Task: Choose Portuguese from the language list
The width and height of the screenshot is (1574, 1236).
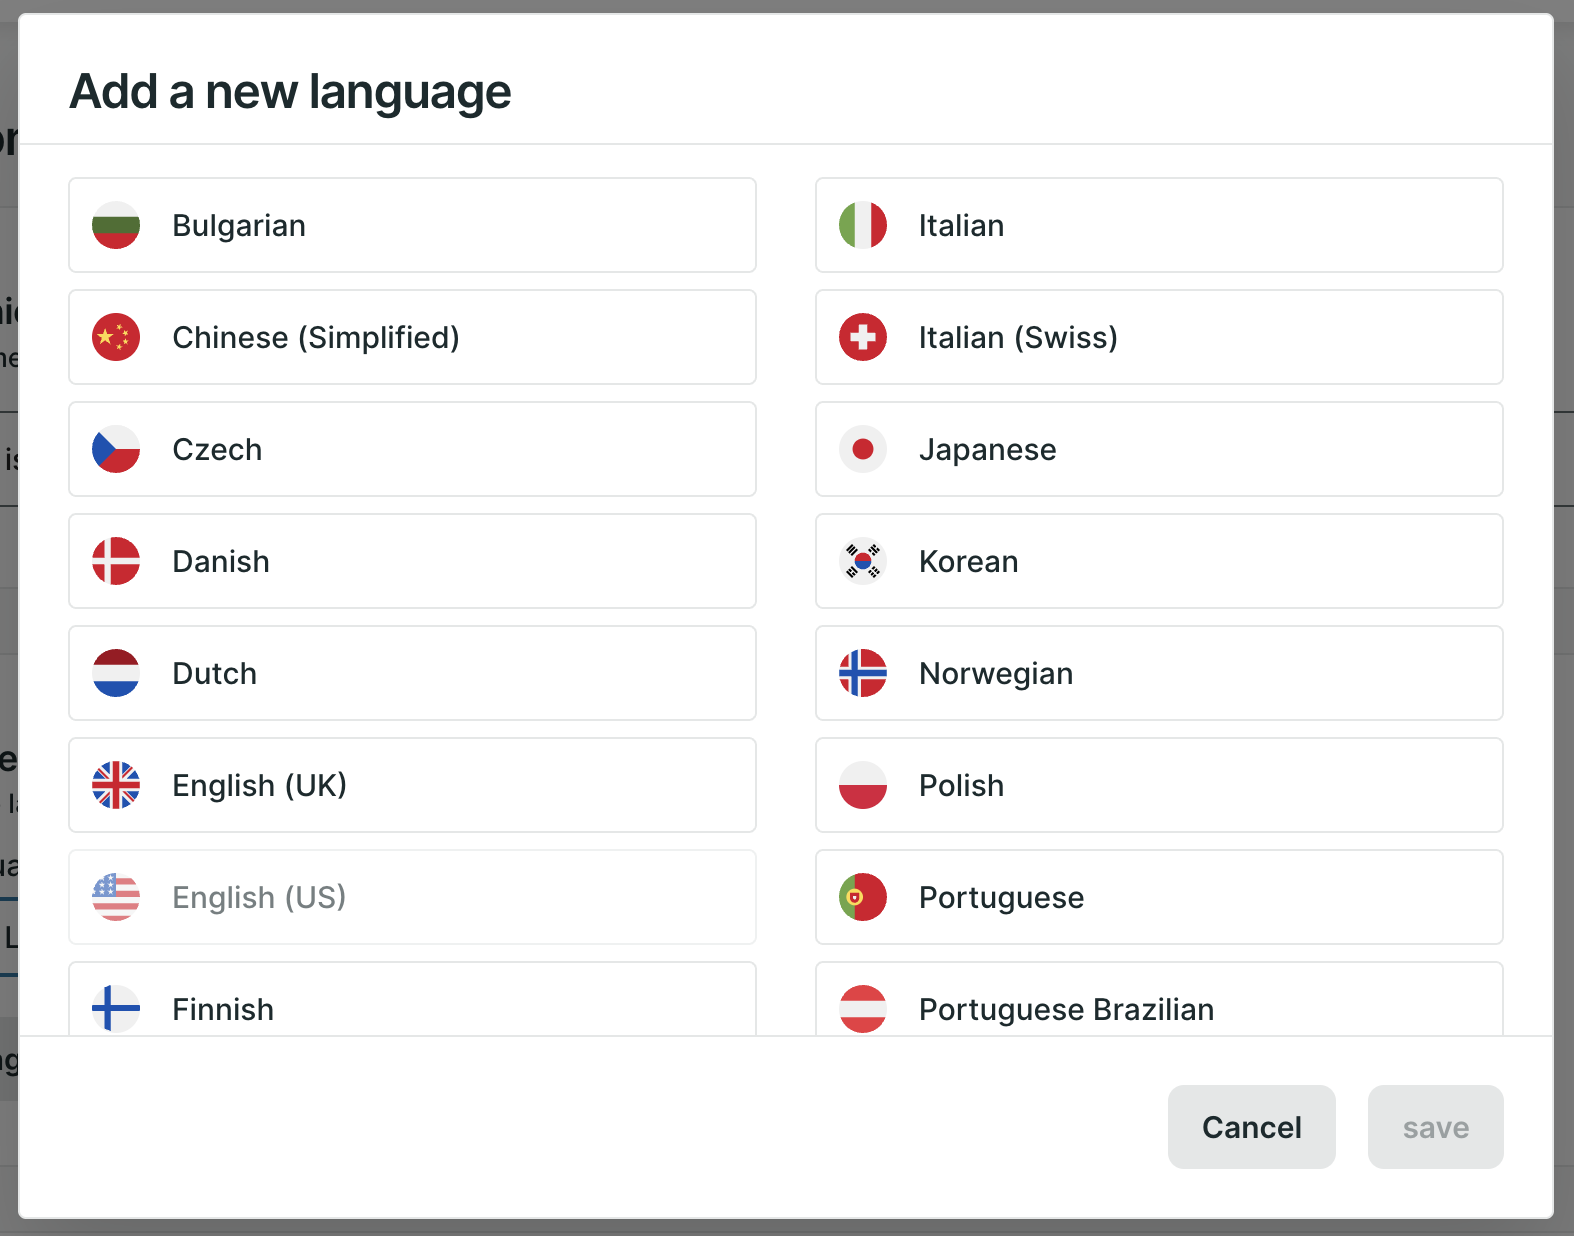Action: coord(1159,897)
